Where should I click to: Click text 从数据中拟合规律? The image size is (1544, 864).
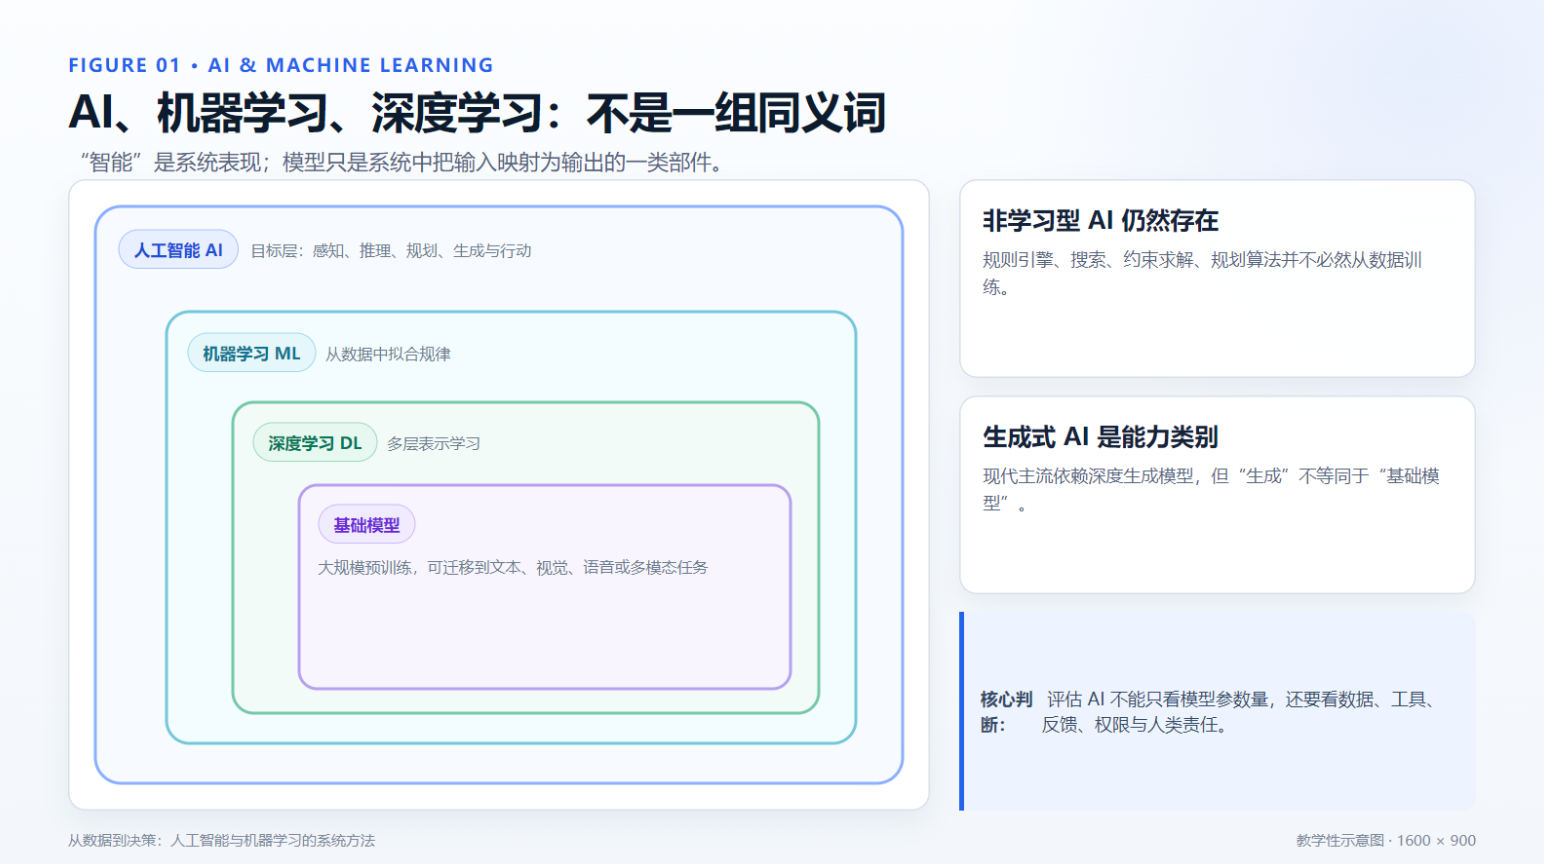point(388,354)
